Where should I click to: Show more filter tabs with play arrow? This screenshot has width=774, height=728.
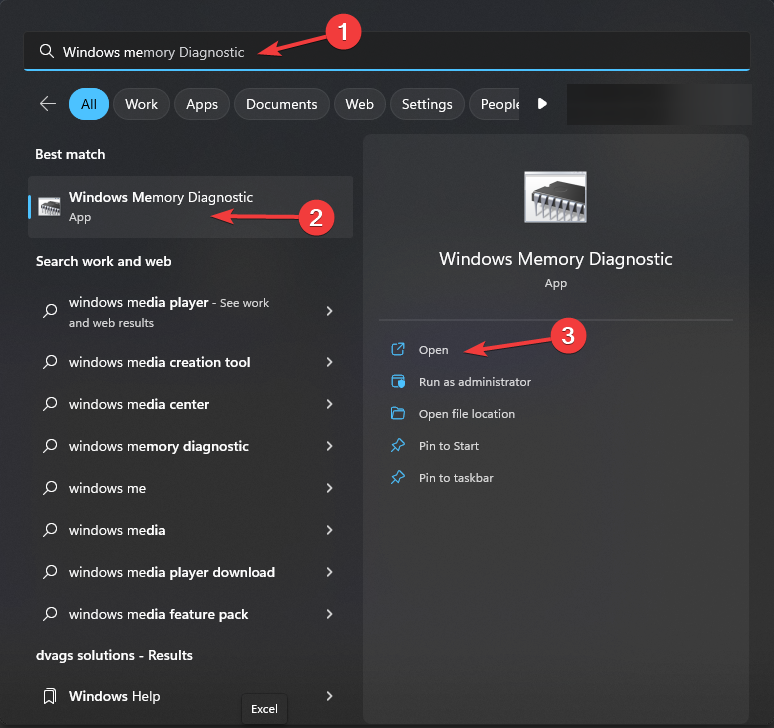pyautogui.click(x=542, y=104)
